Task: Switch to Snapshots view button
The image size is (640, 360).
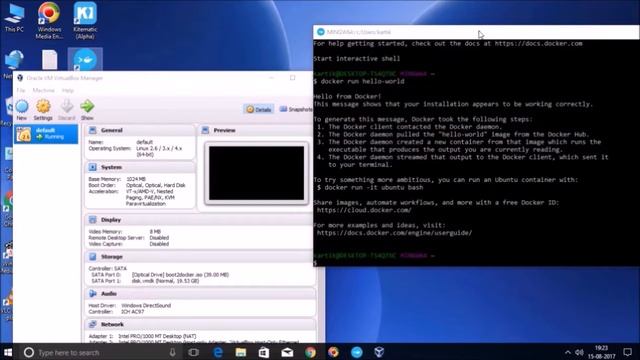Action: coord(296,109)
